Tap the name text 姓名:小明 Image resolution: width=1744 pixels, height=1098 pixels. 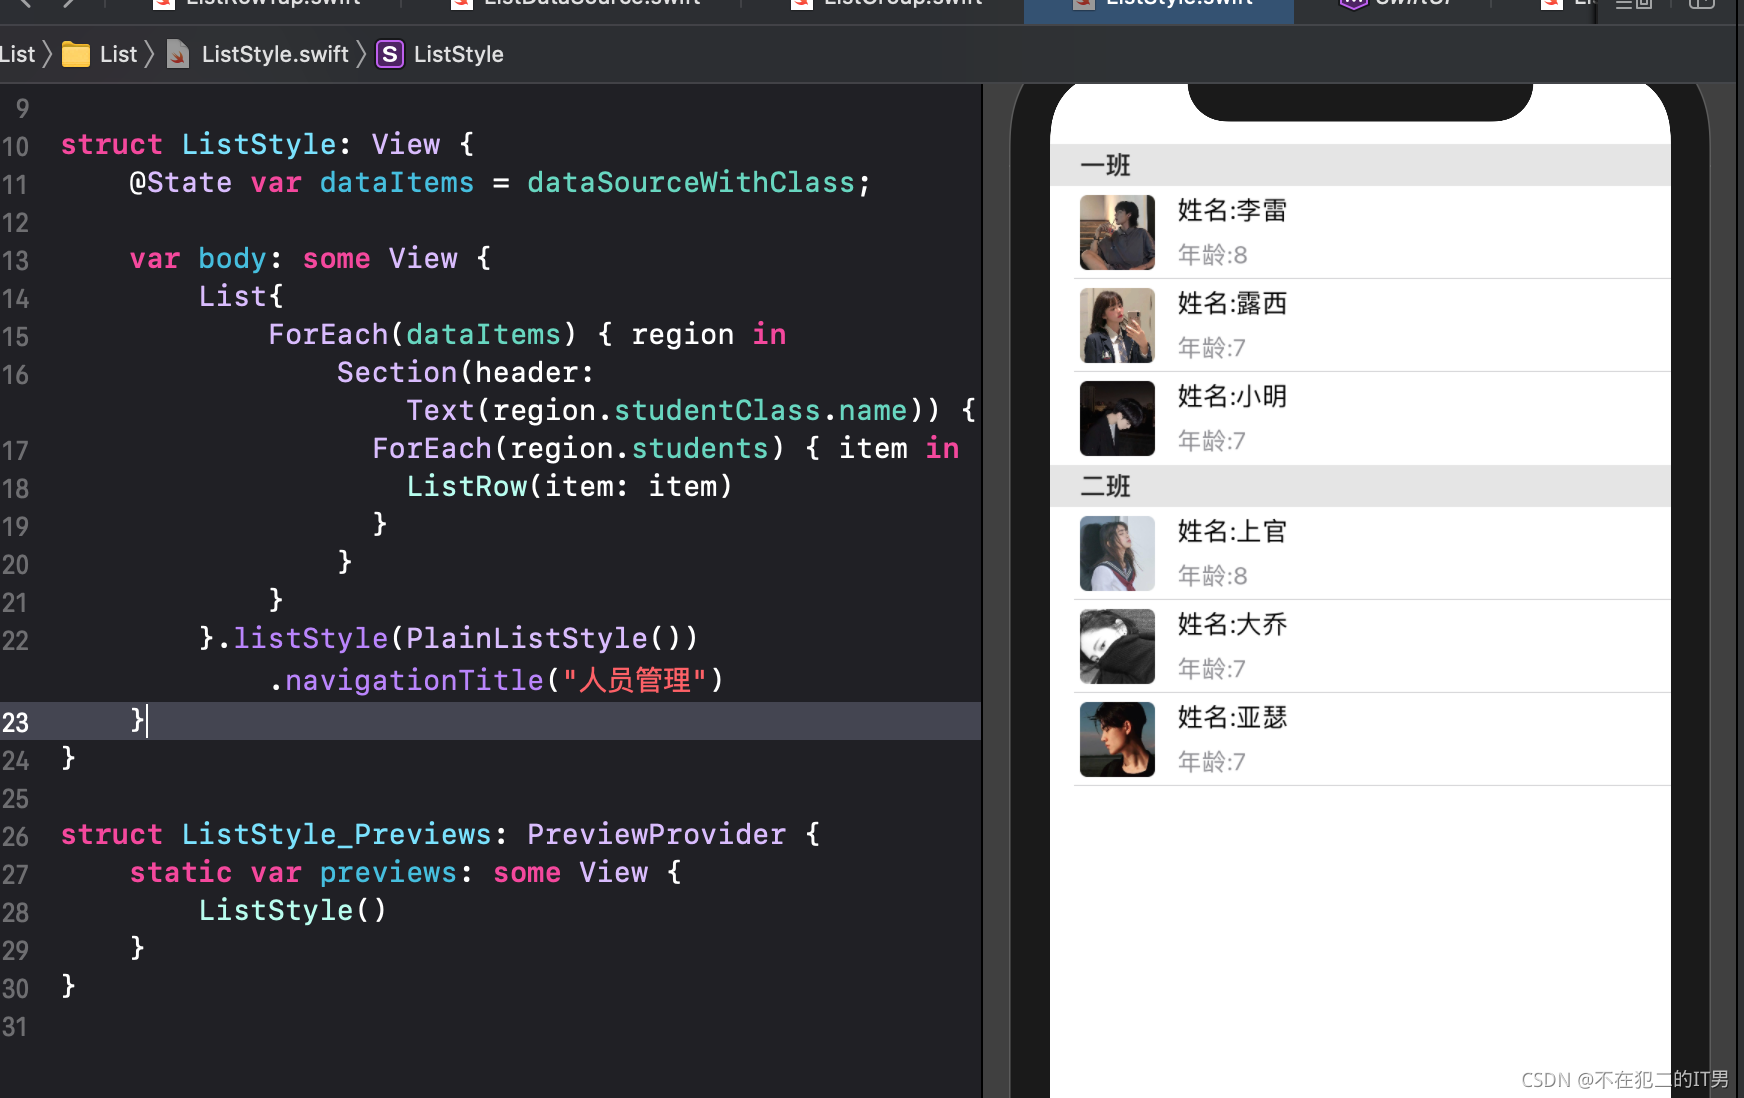pyautogui.click(x=1232, y=397)
